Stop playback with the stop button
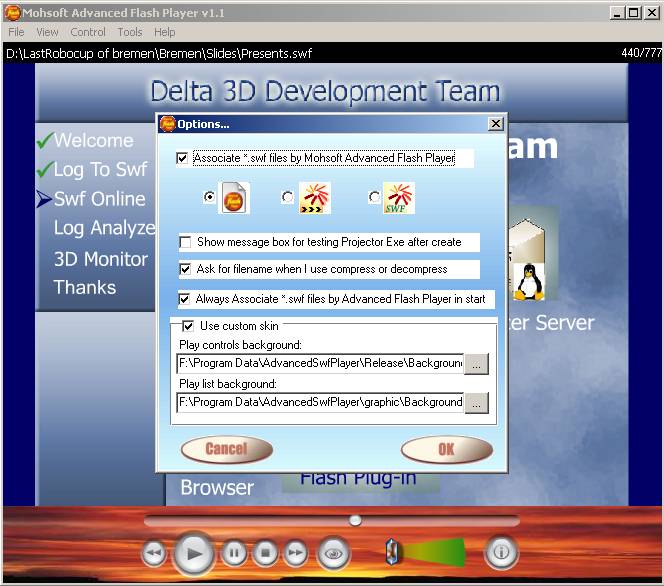Image resolution: width=664 pixels, height=586 pixels. (266, 553)
